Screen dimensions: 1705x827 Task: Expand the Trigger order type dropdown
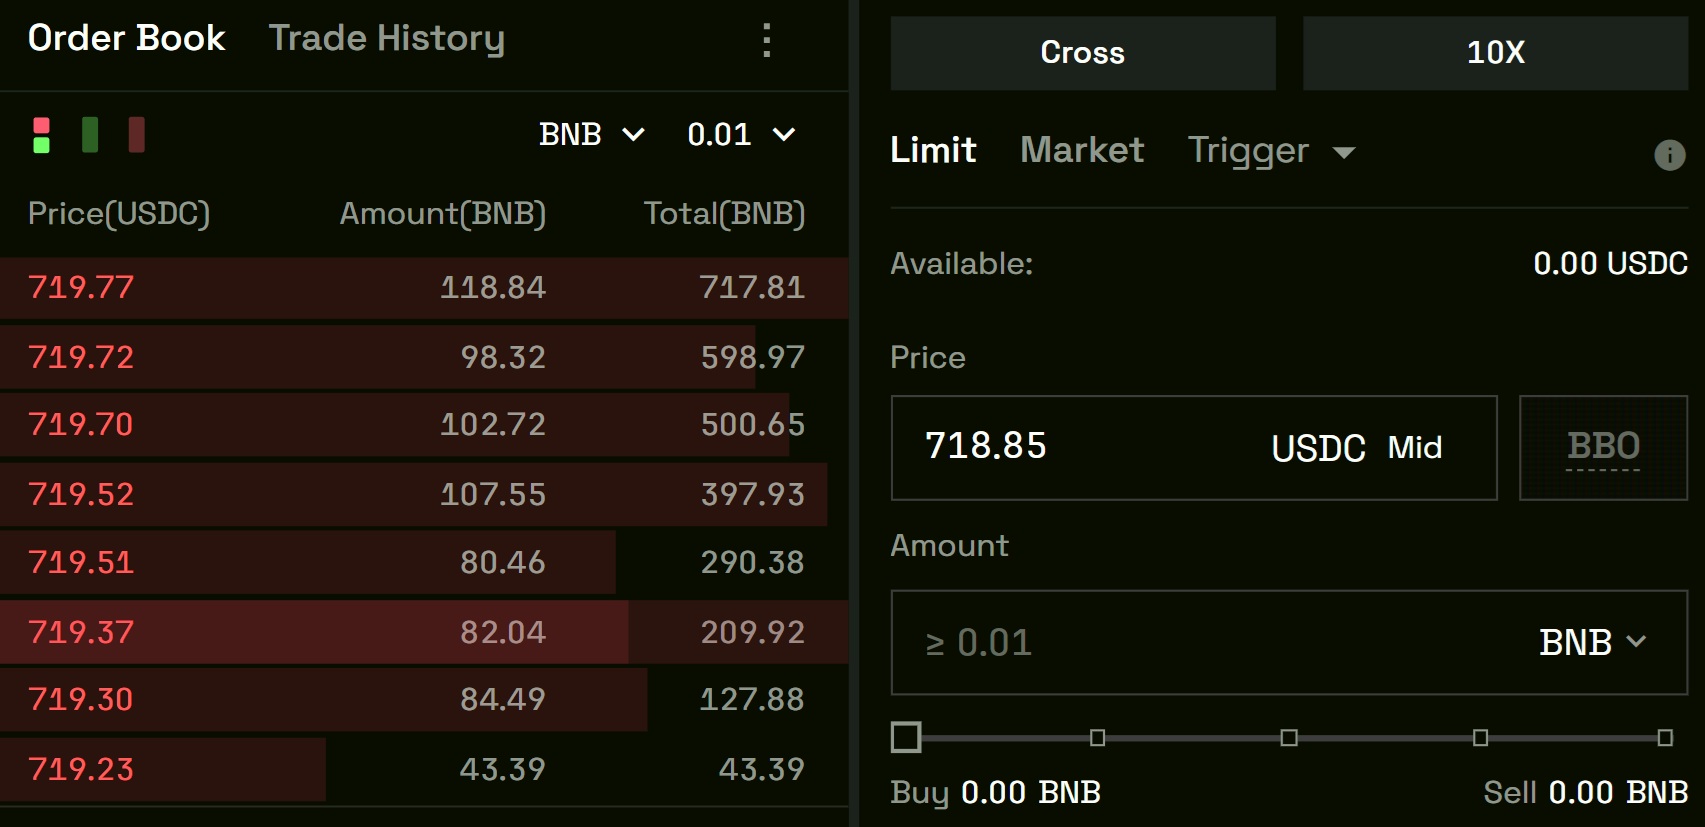pyautogui.click(x=1271, y=150)
